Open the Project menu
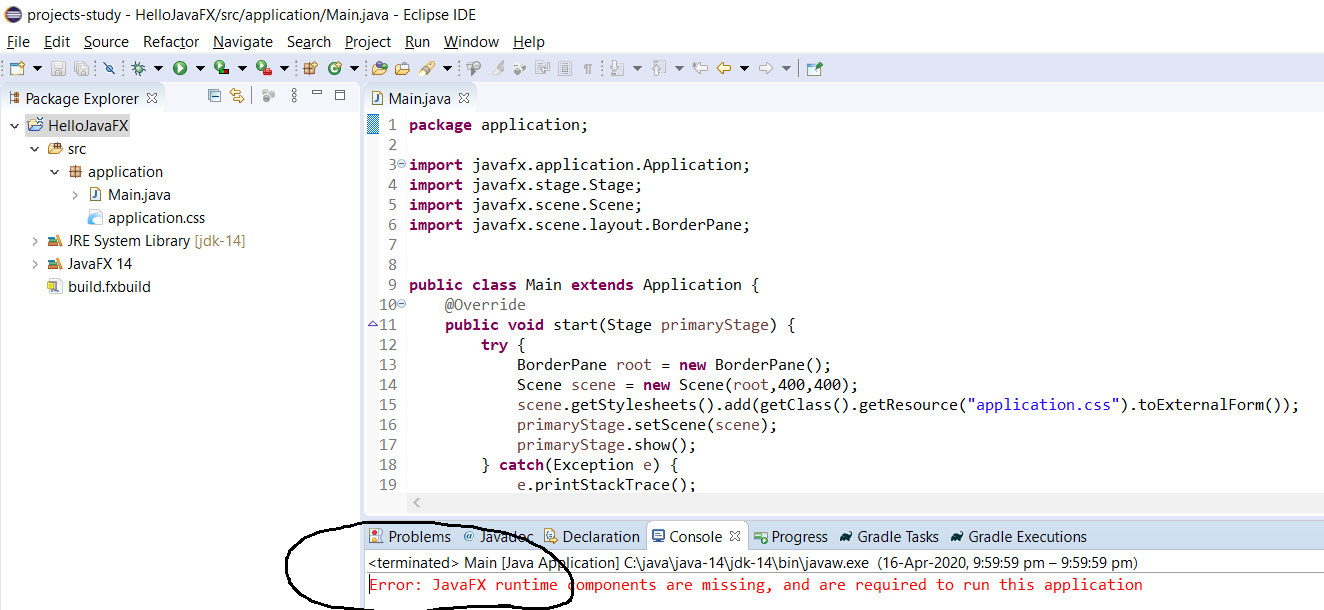 coord(368,42)
